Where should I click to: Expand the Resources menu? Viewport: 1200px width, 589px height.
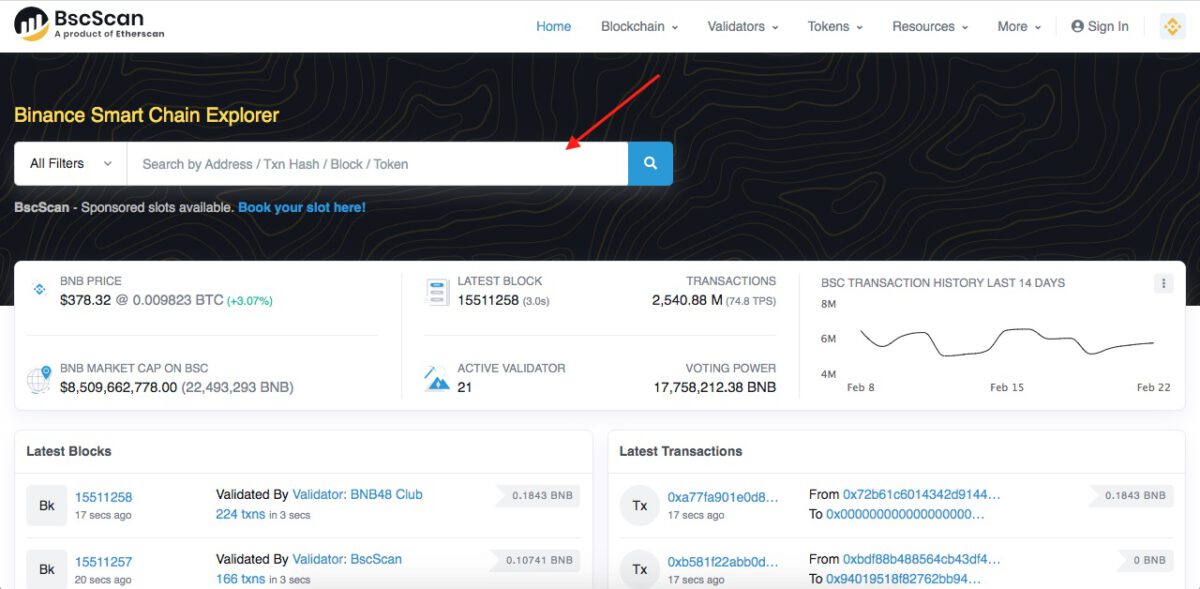pos(930,27)
